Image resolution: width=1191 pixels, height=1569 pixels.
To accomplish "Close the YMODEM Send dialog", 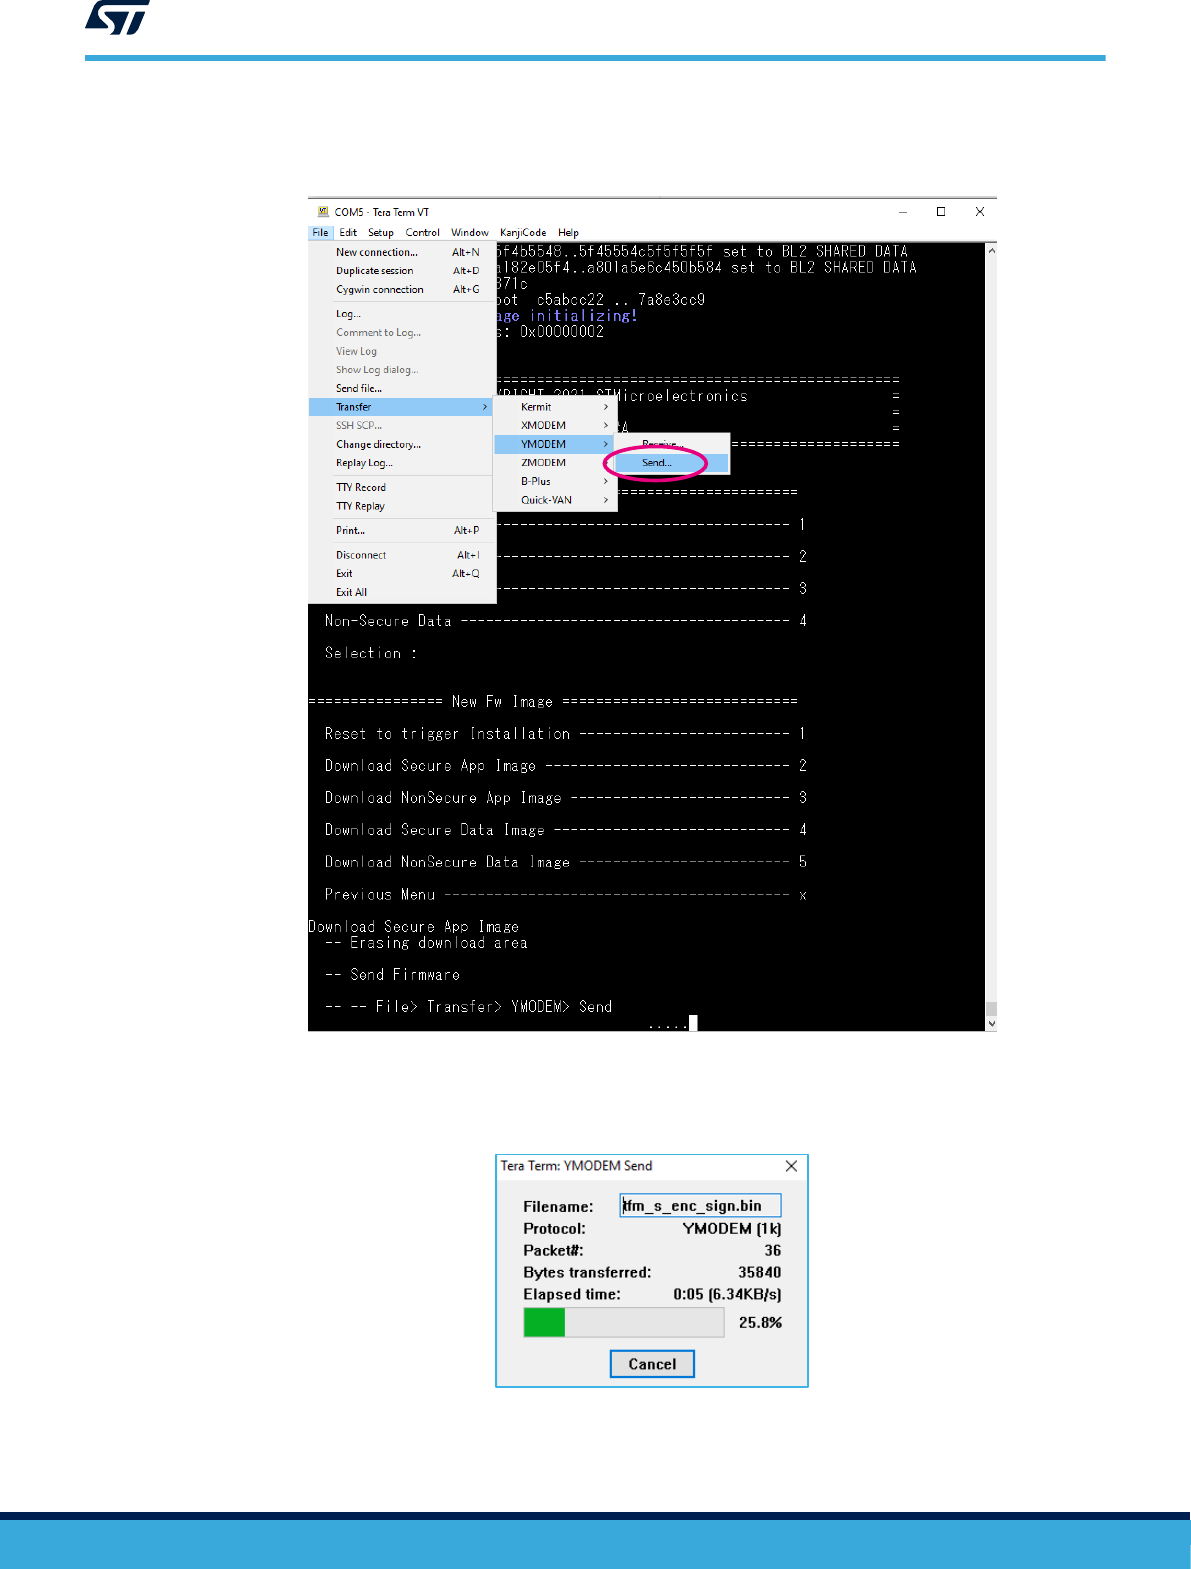I will tap(791, 1166).
